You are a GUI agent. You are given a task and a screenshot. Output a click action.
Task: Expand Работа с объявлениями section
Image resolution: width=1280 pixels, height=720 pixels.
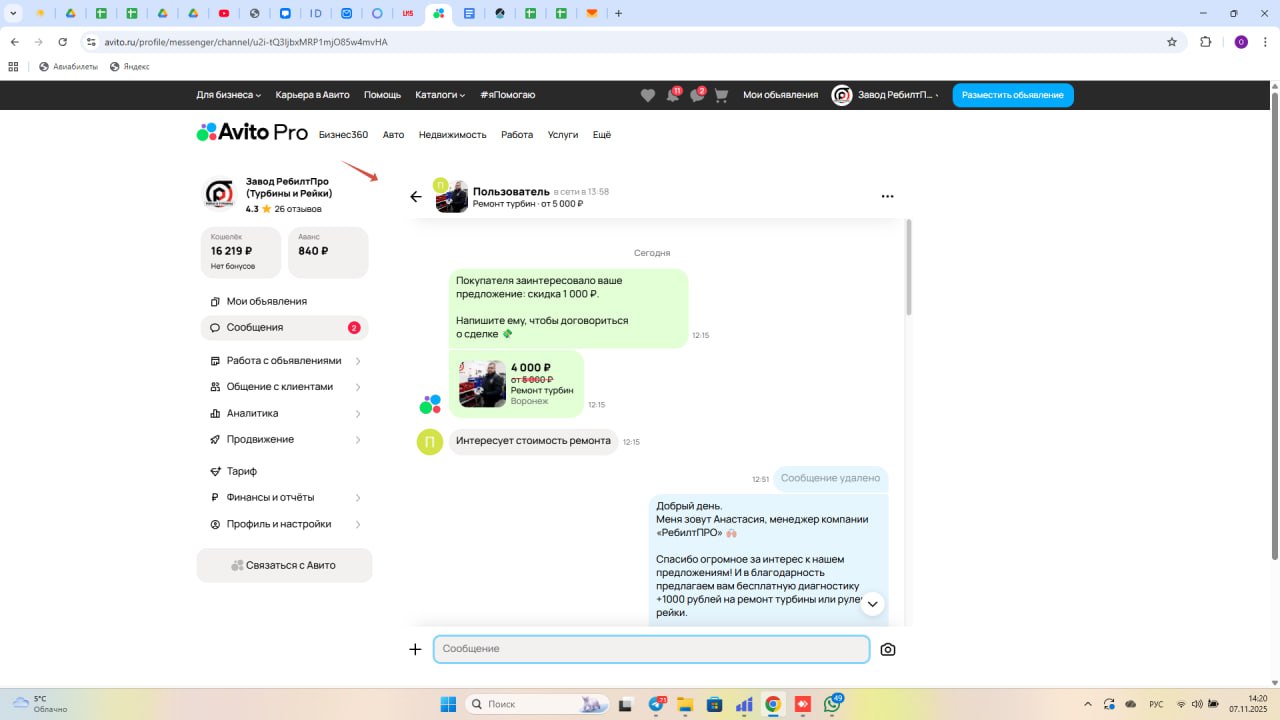point(284,361)
